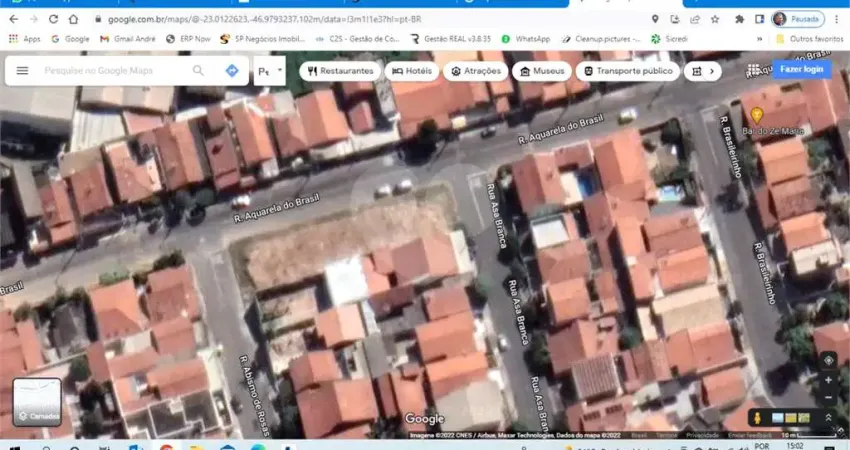Show hidden bookmarks with double chevron

pos(759,39)
